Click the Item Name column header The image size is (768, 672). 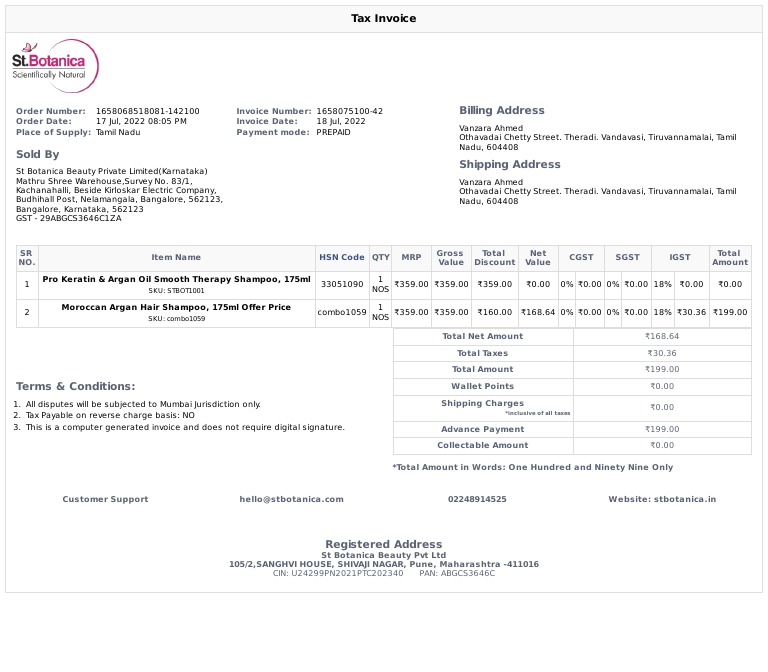[x=176, y=258]
